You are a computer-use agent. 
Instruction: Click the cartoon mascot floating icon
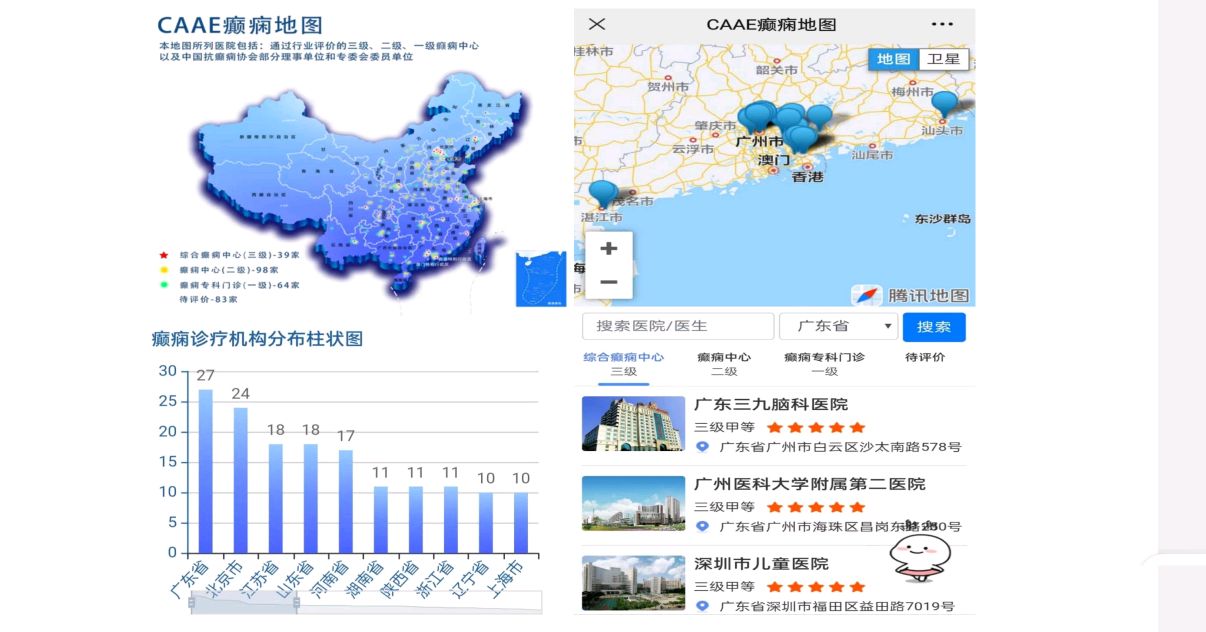918,557
